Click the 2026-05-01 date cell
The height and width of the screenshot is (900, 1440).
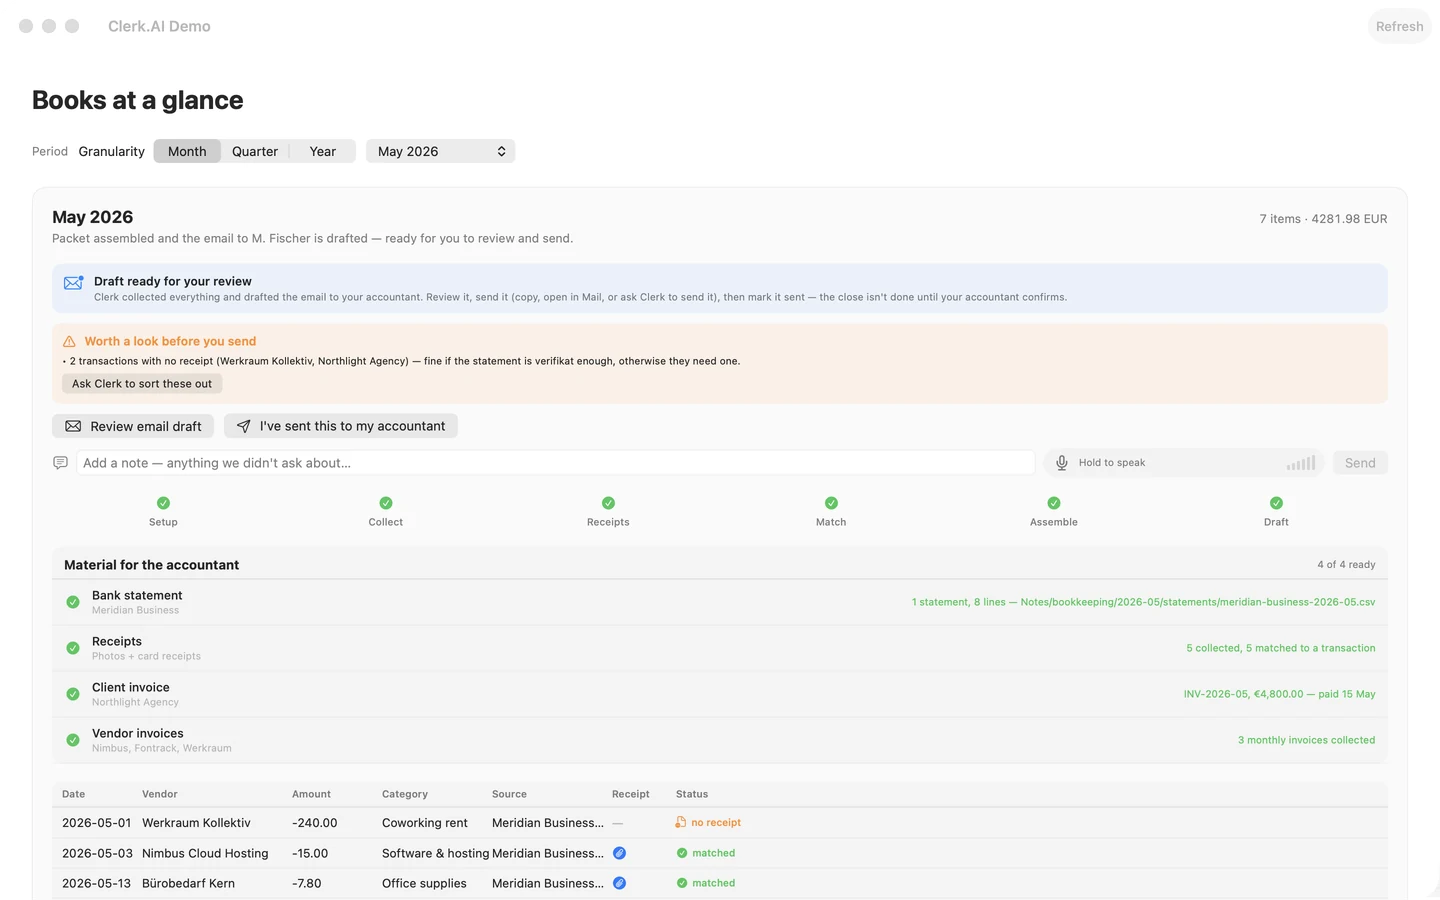[96, 823]
